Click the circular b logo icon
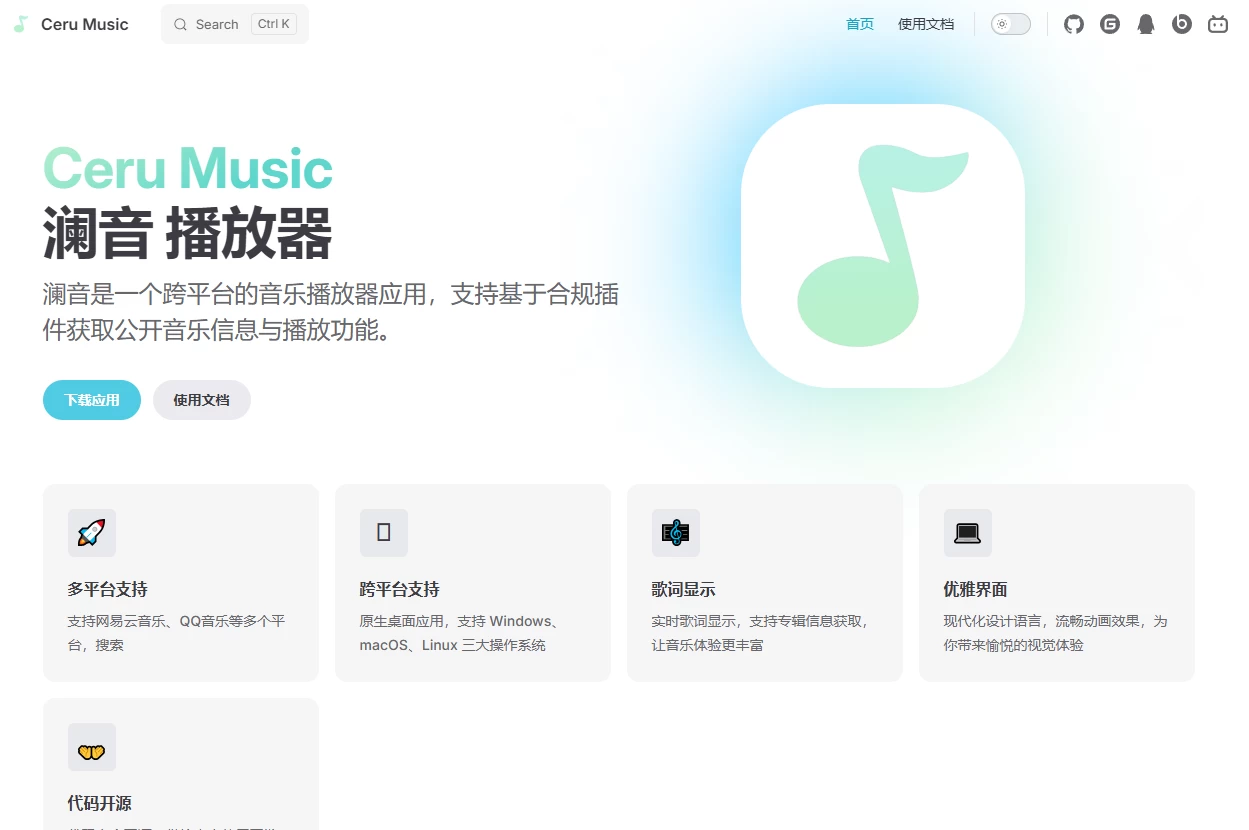This screenshot has height=830, width=1249. [x=1181, y=24]
